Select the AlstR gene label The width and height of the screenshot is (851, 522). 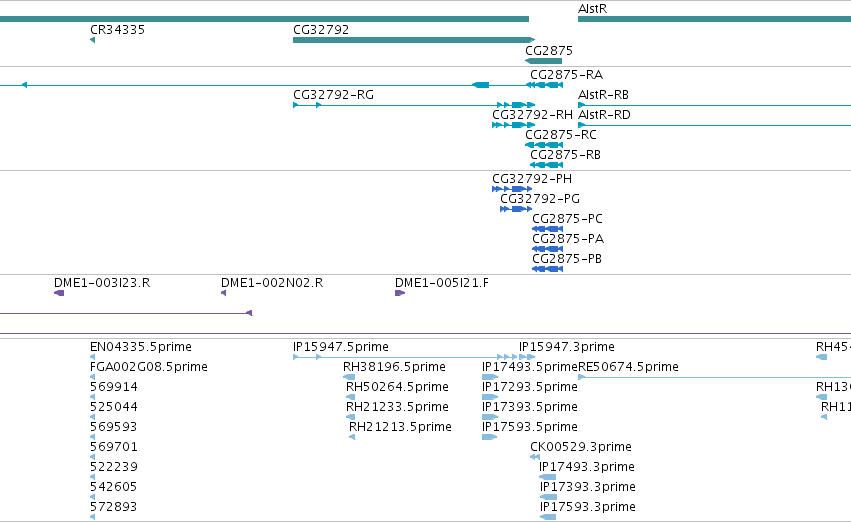coord(592,9)
